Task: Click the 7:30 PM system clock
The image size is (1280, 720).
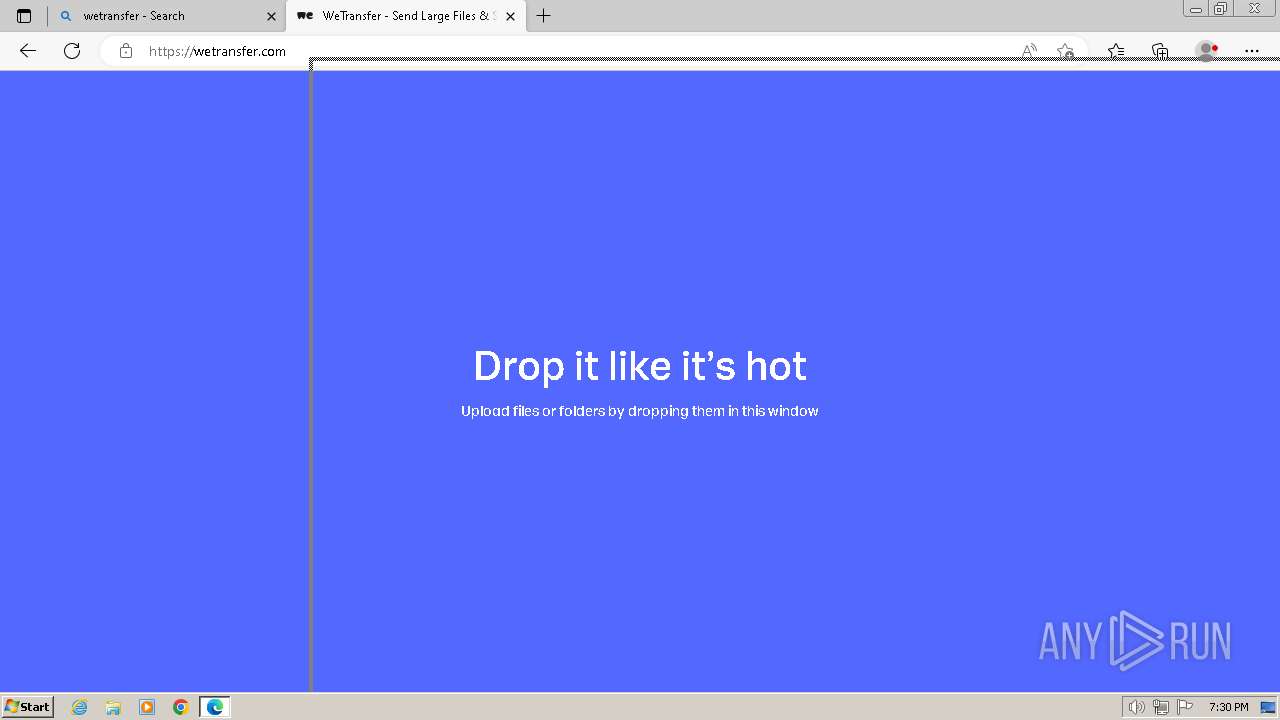Action: coord(1228,707)
